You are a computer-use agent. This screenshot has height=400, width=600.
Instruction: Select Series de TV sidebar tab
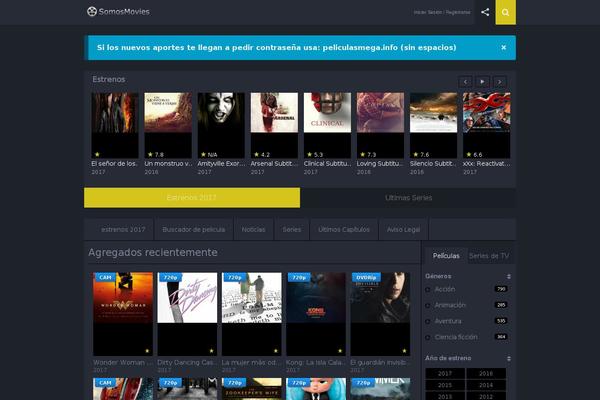click(x=489, y=256)
